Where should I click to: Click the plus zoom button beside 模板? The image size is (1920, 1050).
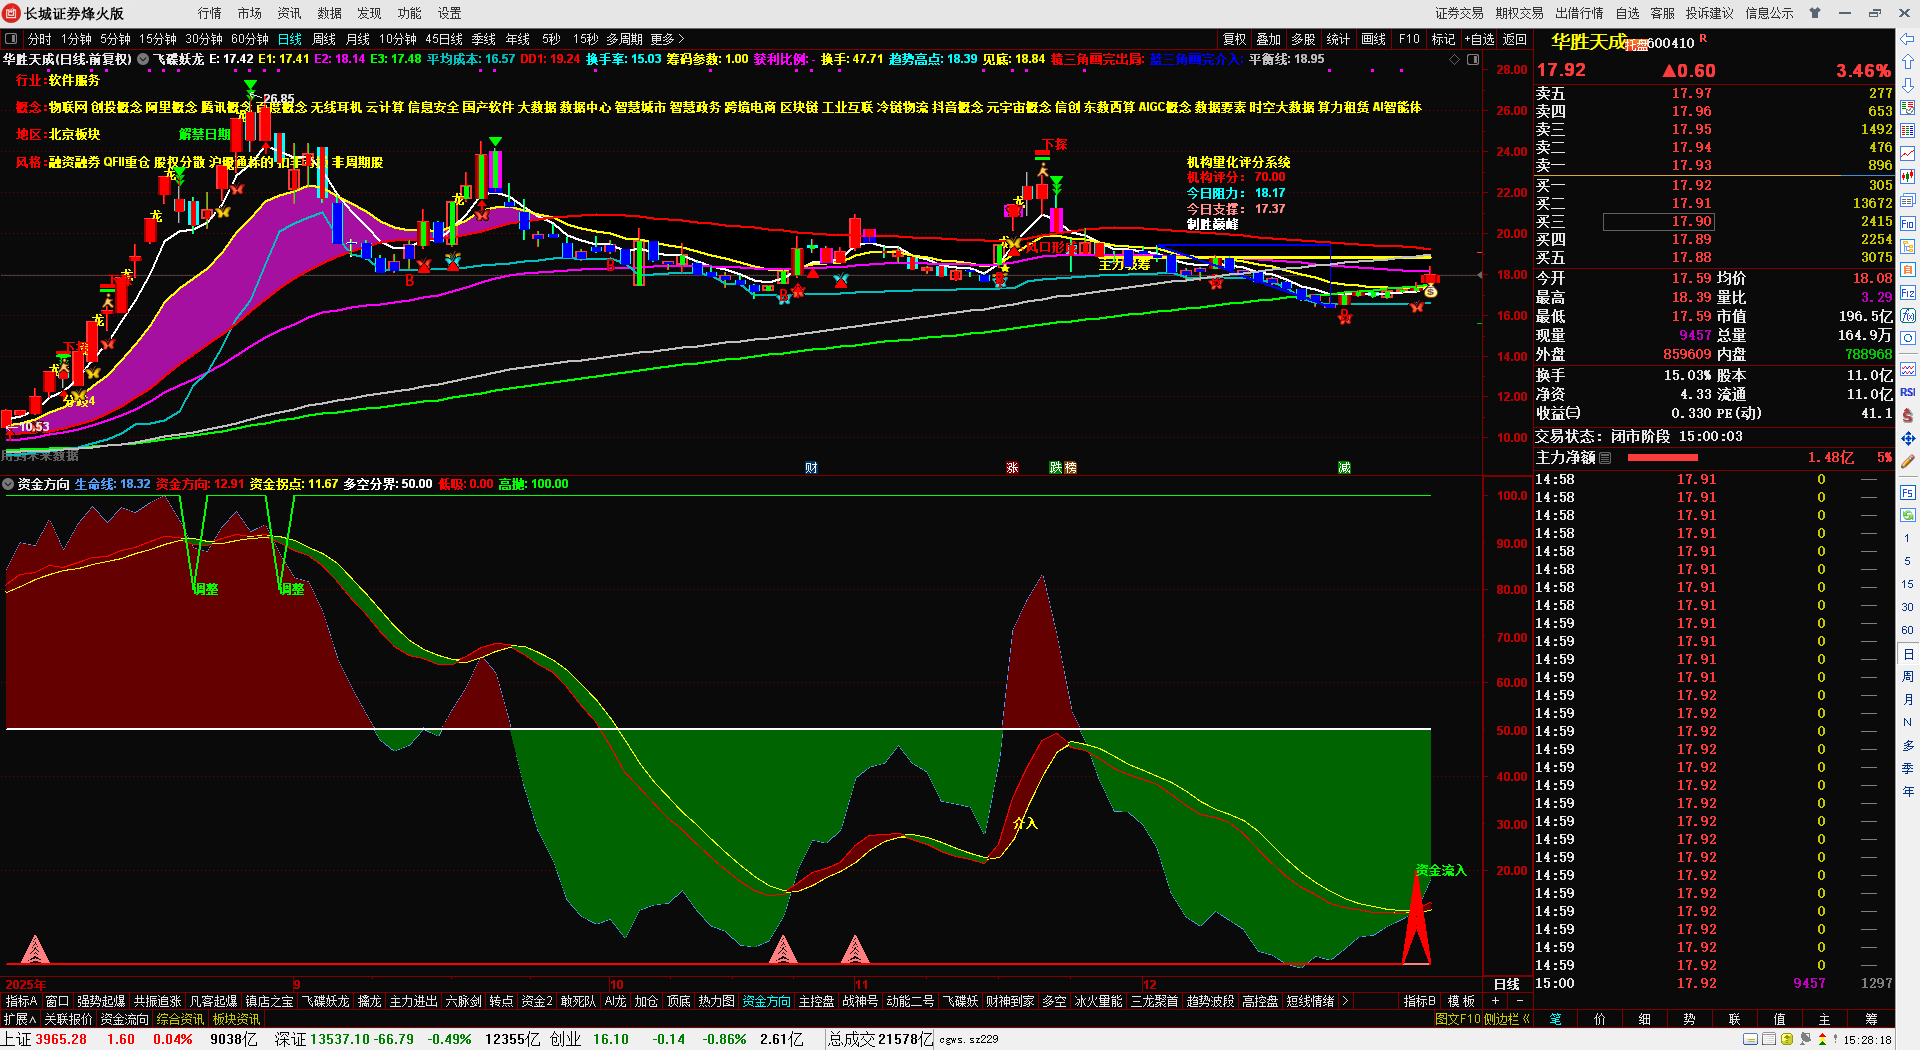click(1496, 1001)
